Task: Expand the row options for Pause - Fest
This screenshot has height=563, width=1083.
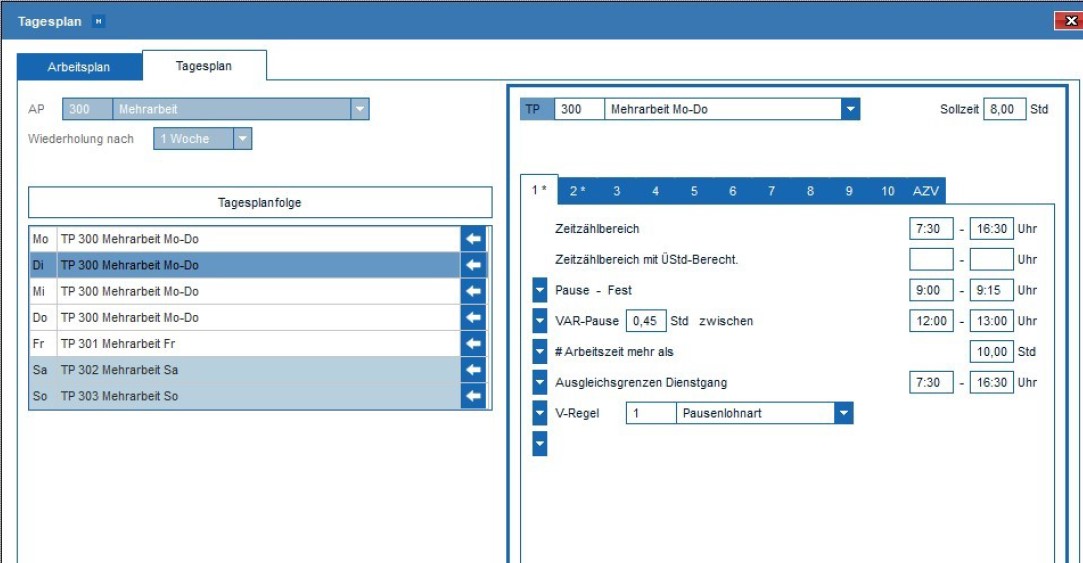Action: pos(540,291)
